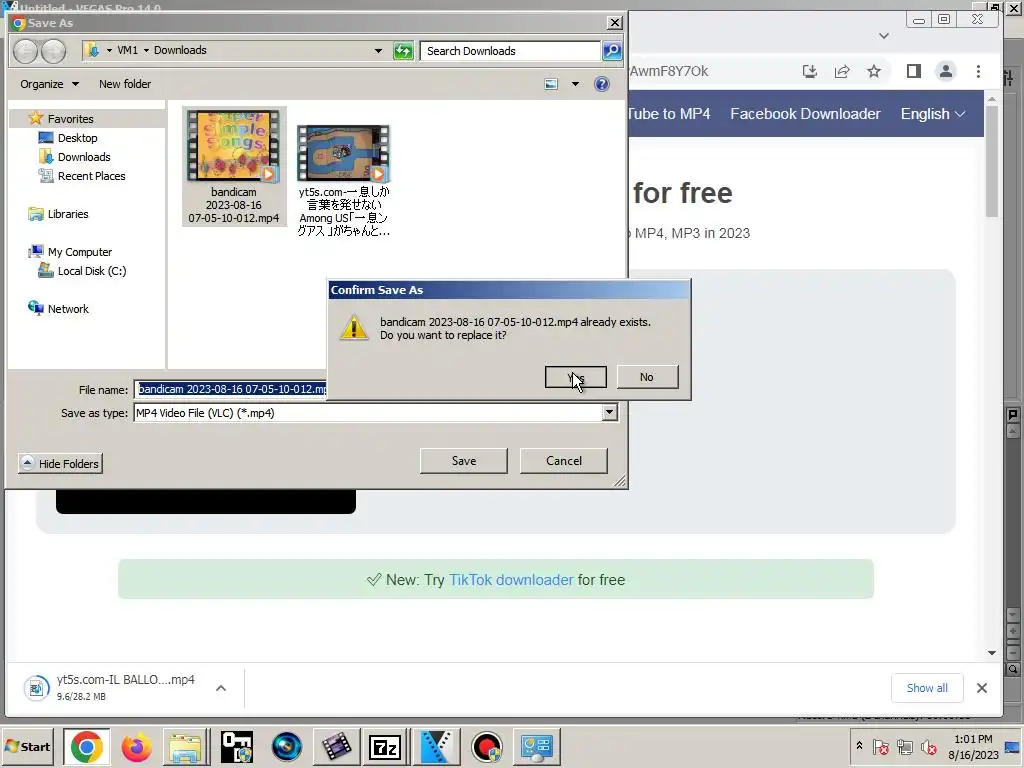Open Chrome's three-dot menu
Screen dimensions: 1024x768
(x=978, y=71)
